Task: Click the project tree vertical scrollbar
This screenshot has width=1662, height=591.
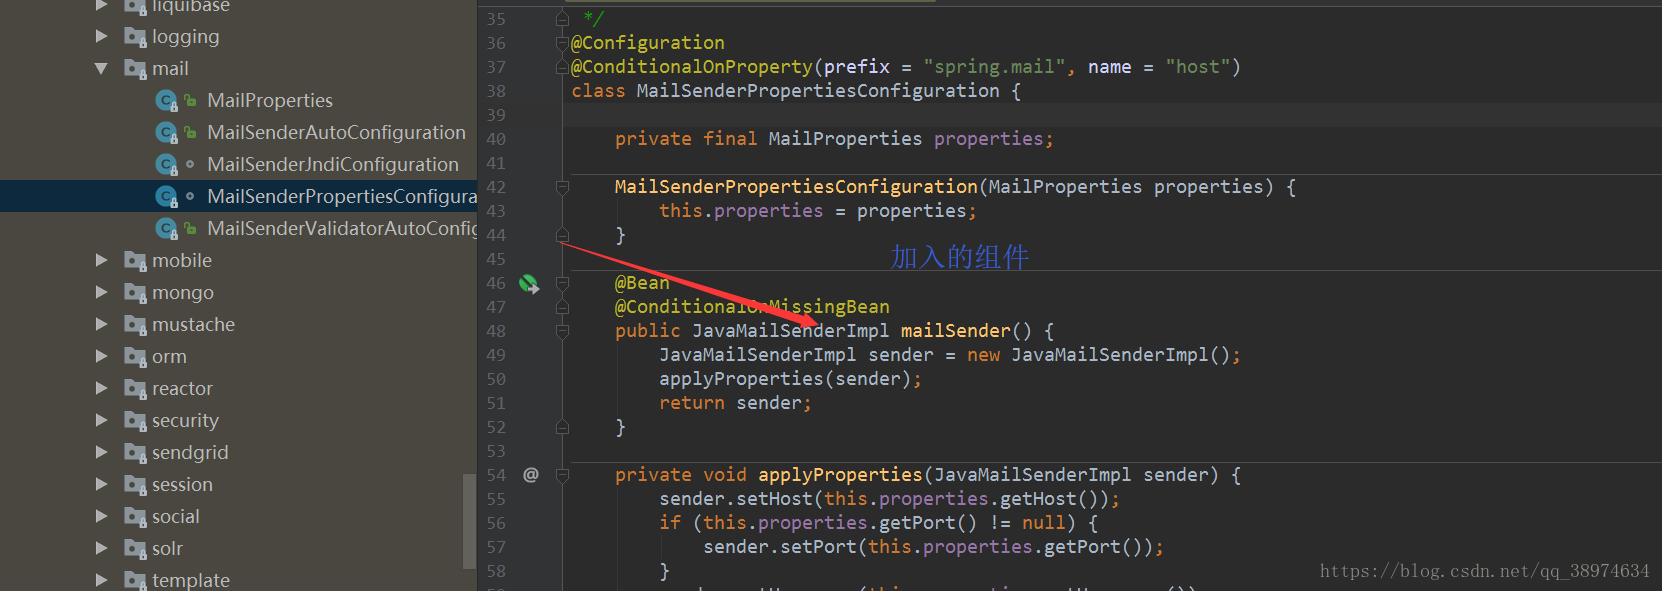Action: [469, 520]
